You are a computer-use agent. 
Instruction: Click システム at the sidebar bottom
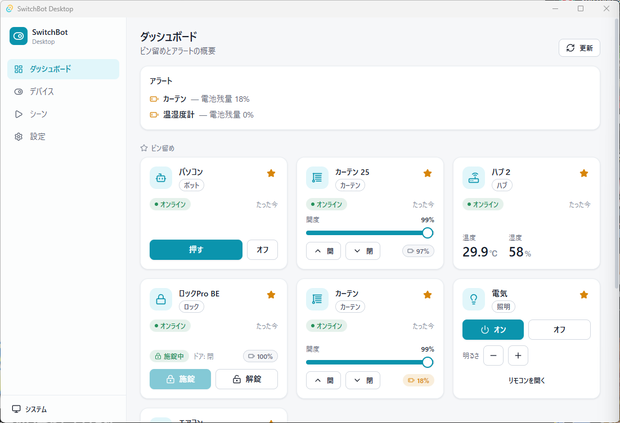point(29,409)
